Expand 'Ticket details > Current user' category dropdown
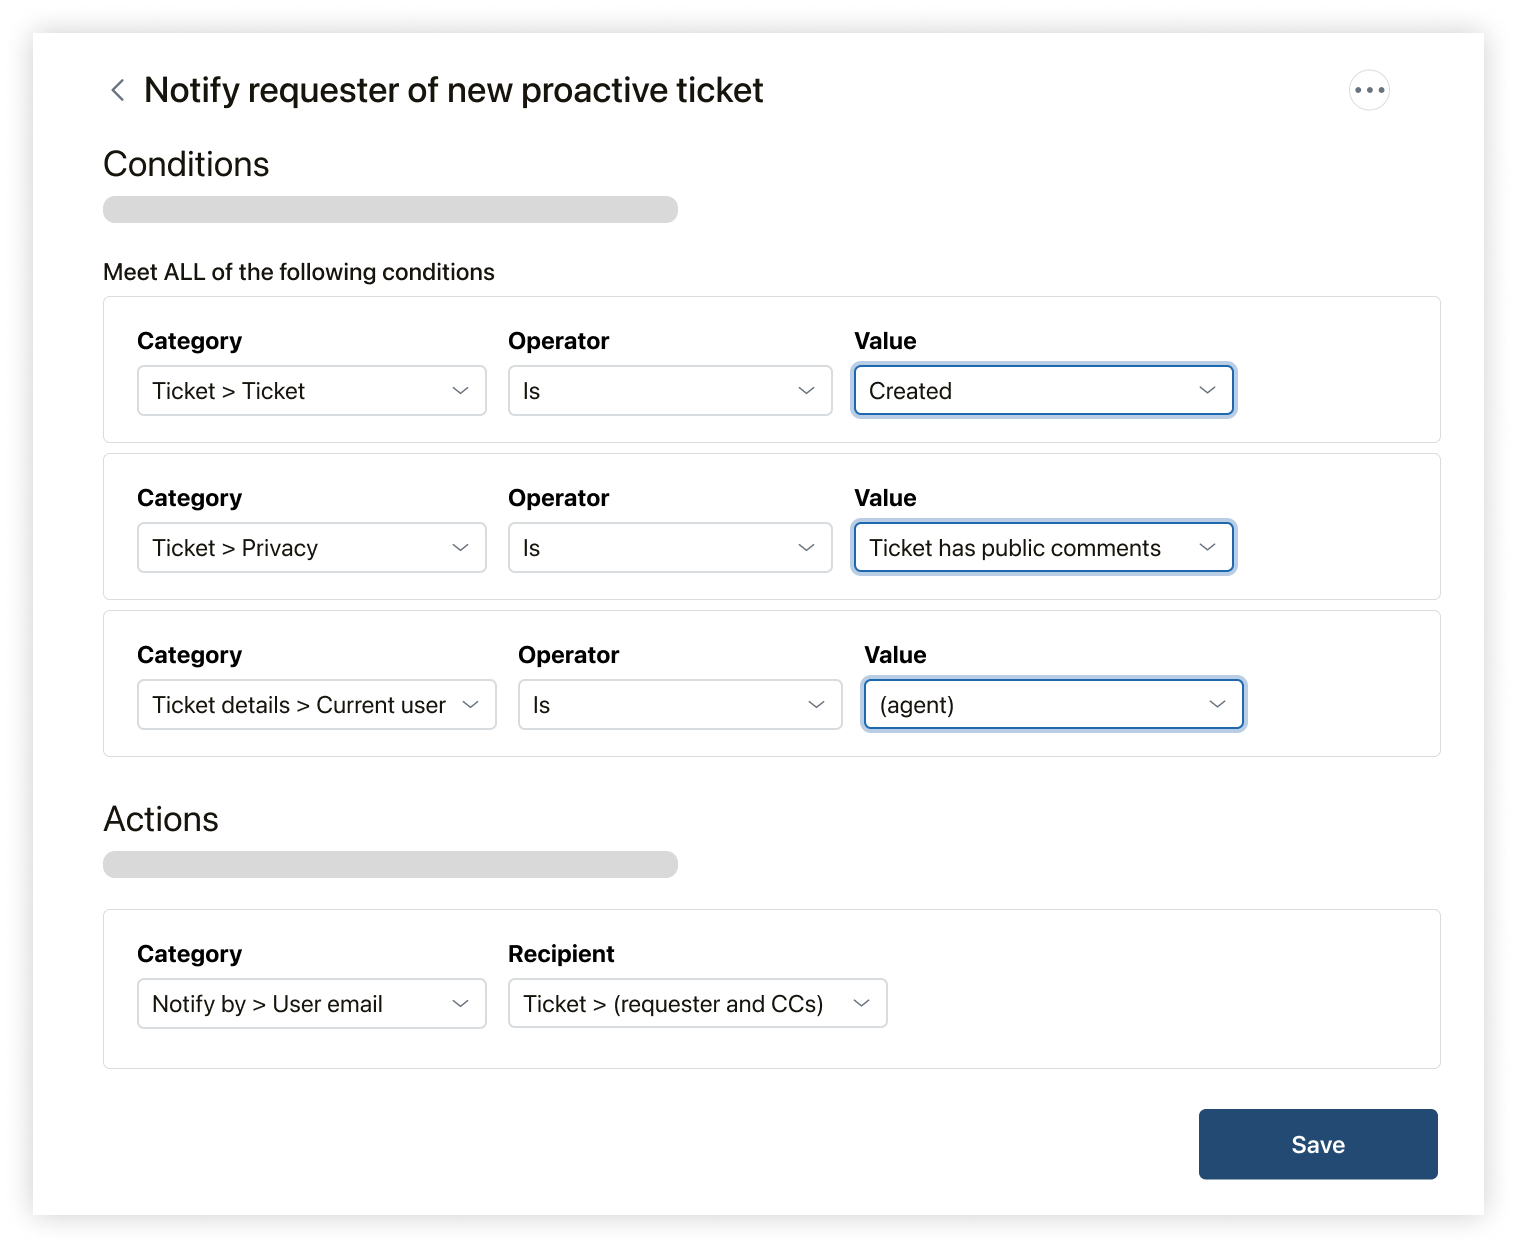 (x=316, y=705)
